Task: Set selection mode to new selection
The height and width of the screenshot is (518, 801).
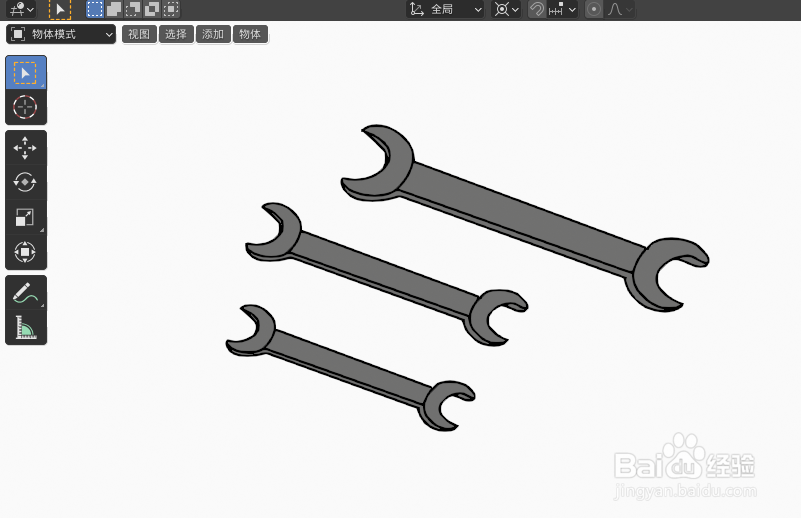Action: pos(95,9)
